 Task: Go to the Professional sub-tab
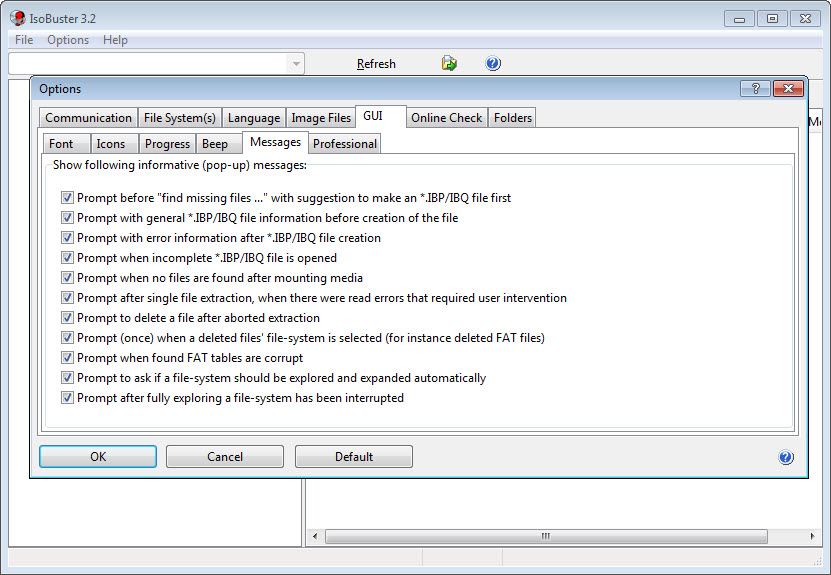pos(345,144)
